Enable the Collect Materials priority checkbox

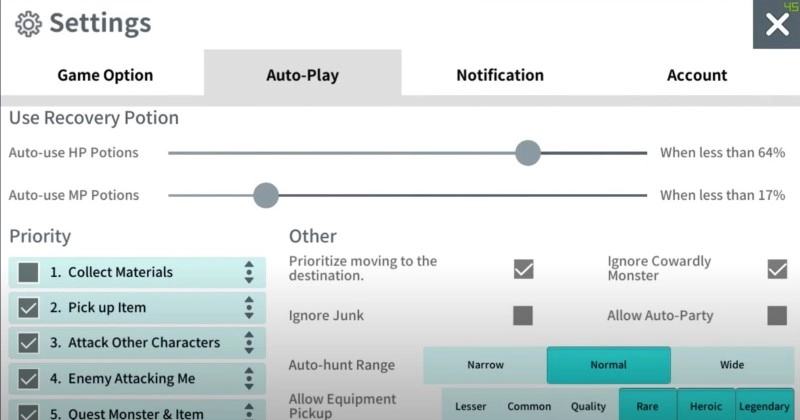(29, 272)
